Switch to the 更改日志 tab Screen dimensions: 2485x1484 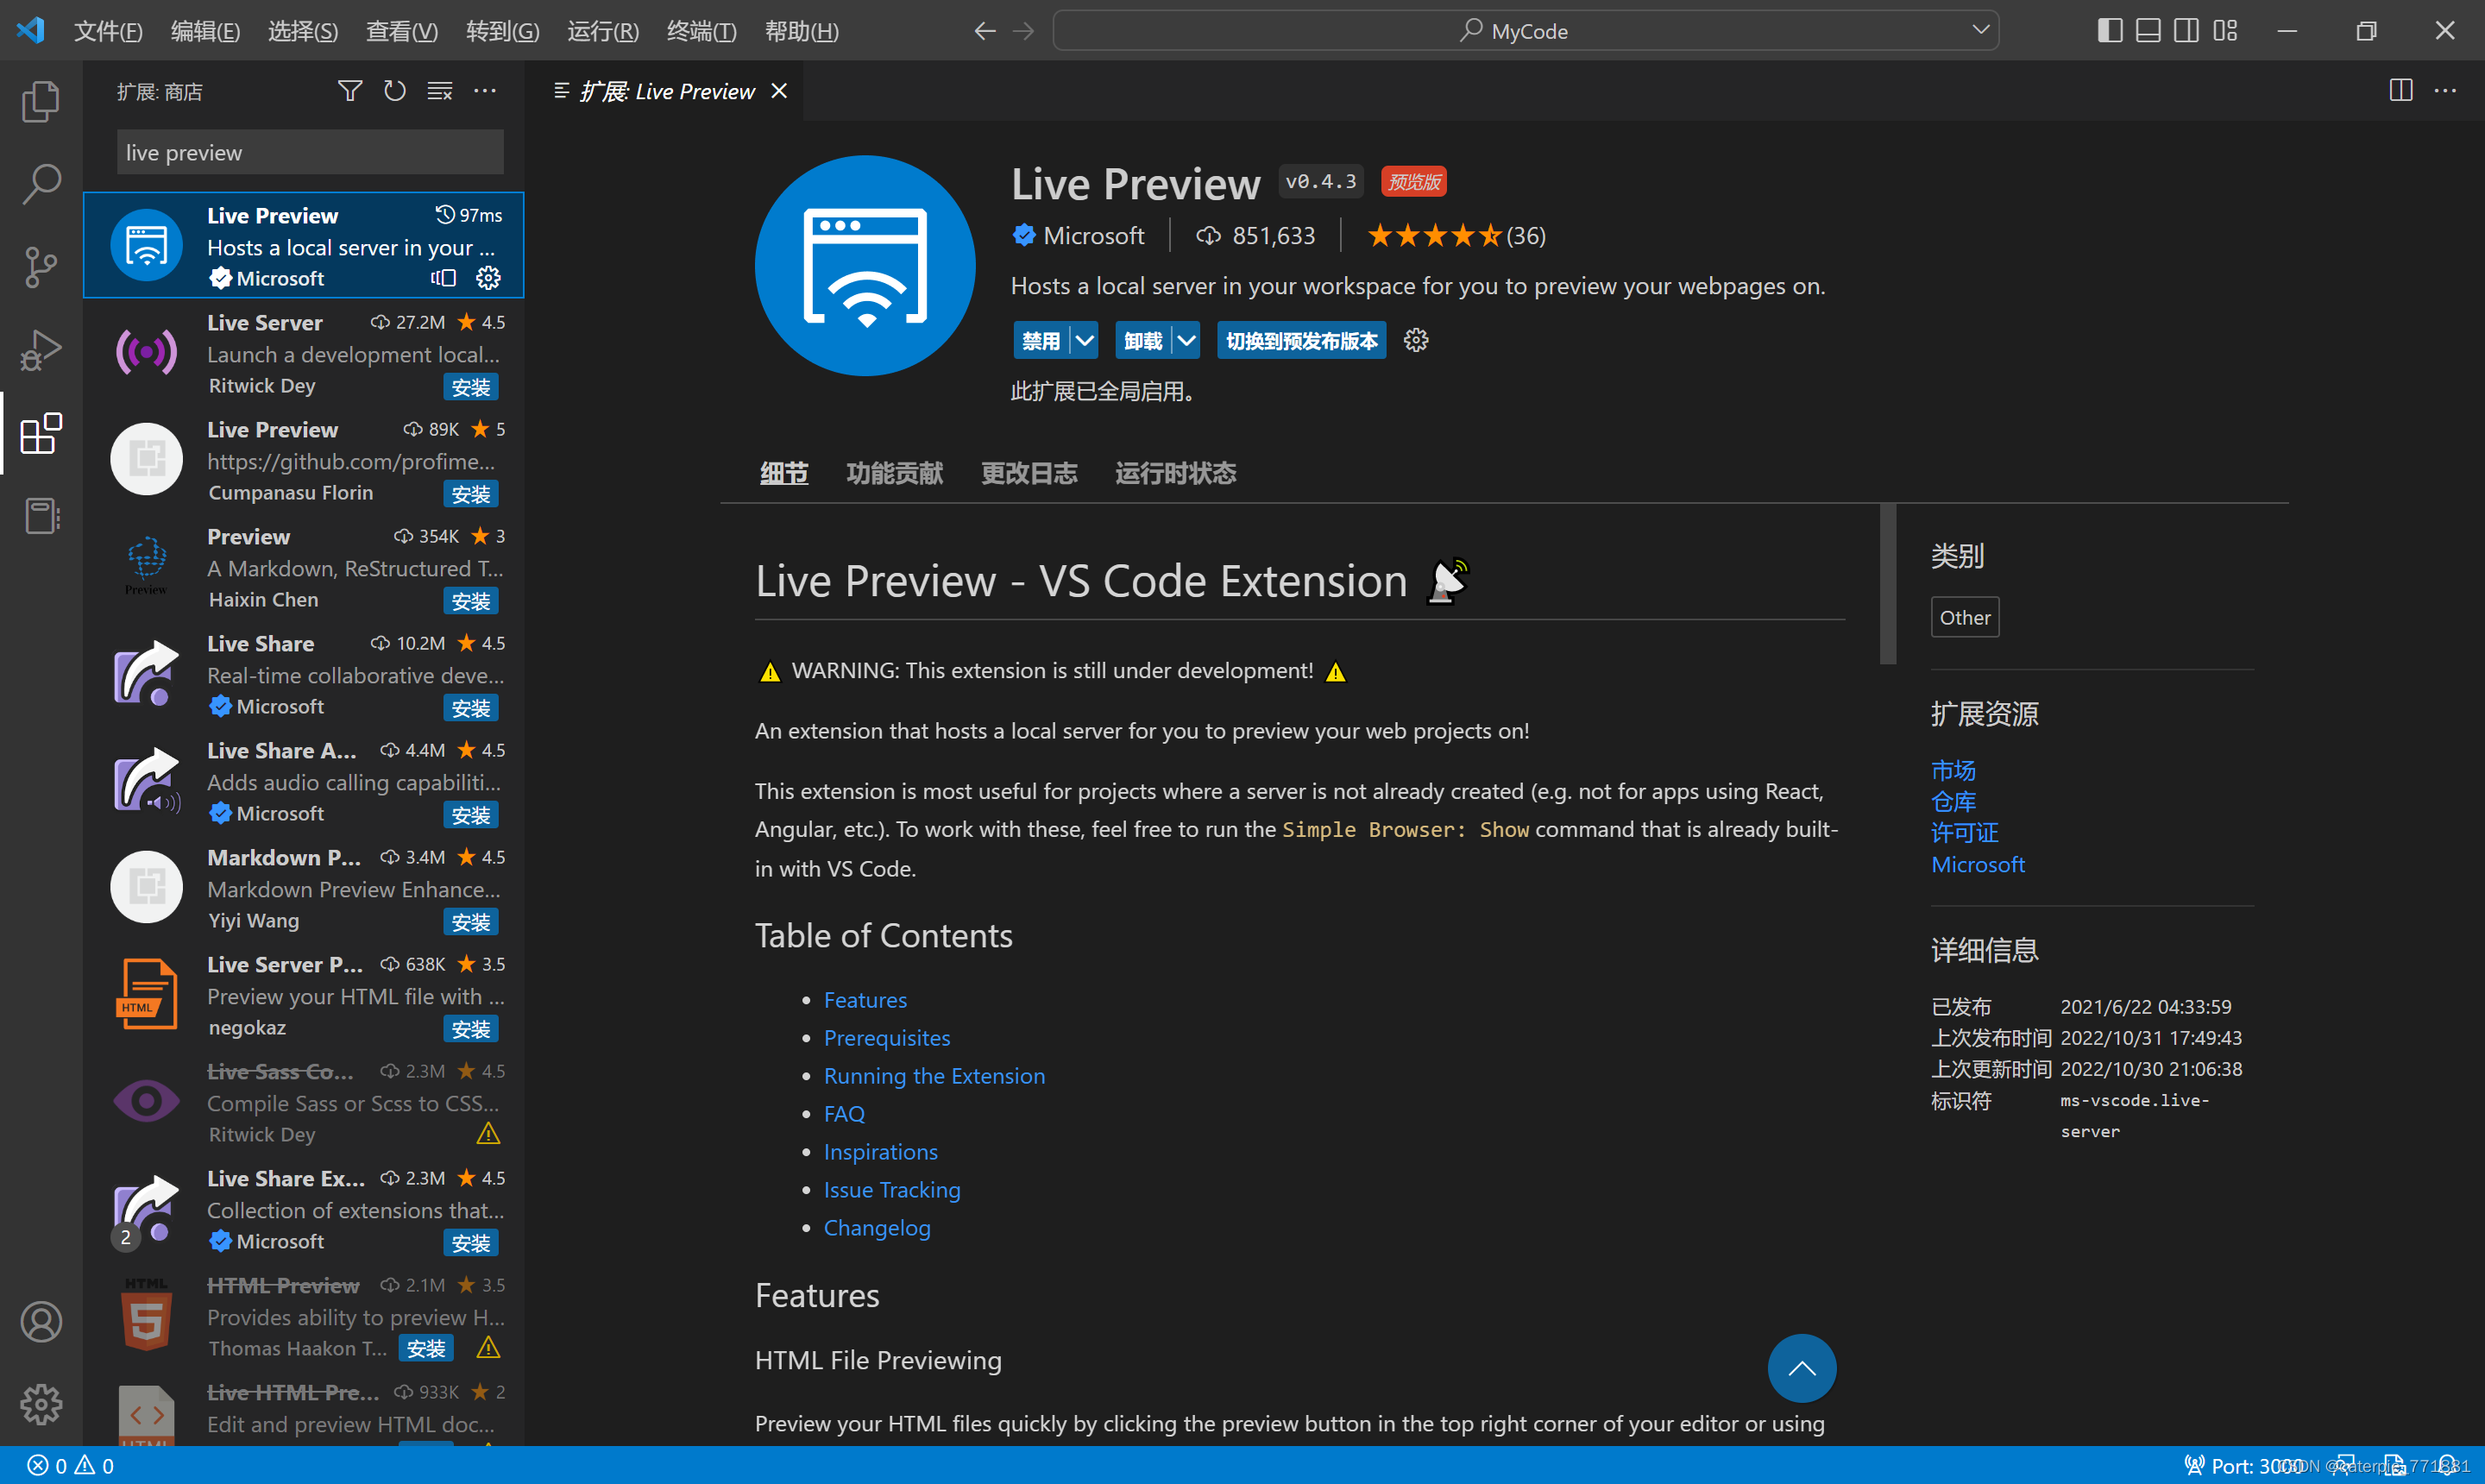coord(1029,473)
